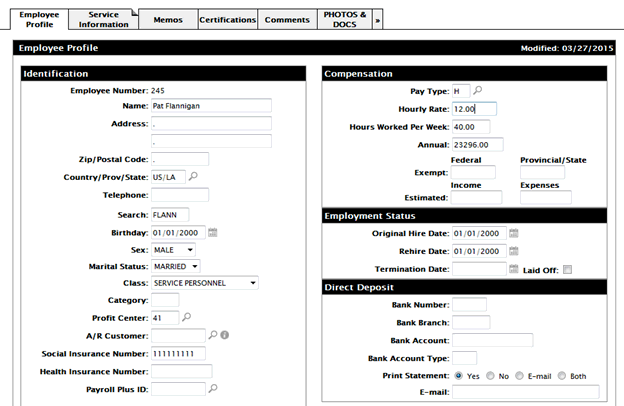
Task: Open the Country/Prov/State lookup magnifier
Action: pyautogui.click(x=194, y=176)
